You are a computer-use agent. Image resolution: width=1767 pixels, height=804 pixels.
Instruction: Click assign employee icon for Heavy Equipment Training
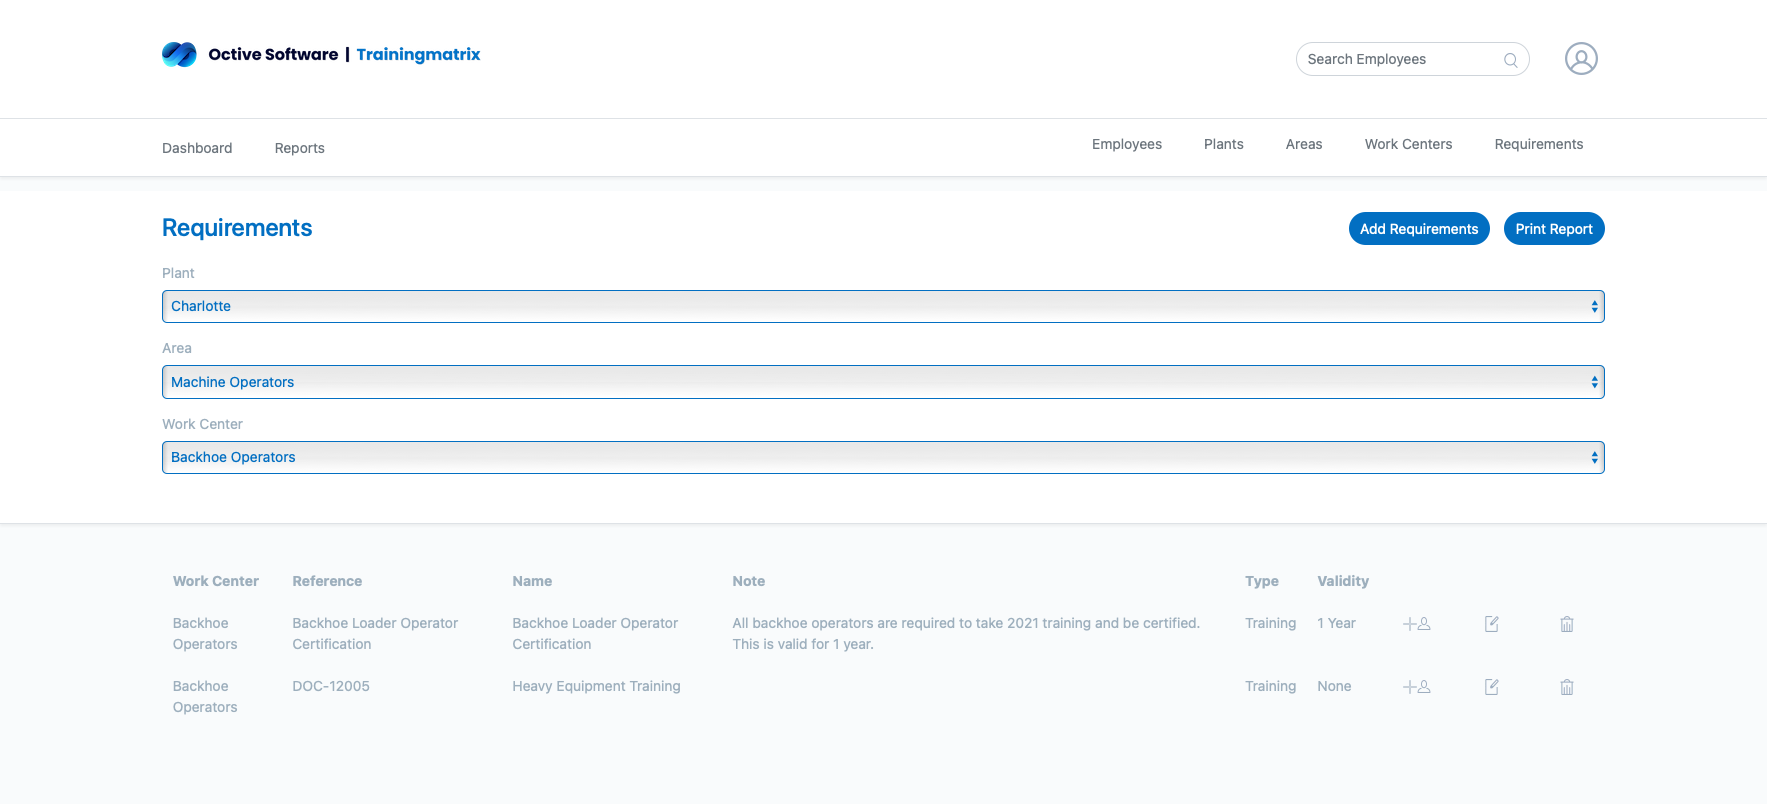1416,687
